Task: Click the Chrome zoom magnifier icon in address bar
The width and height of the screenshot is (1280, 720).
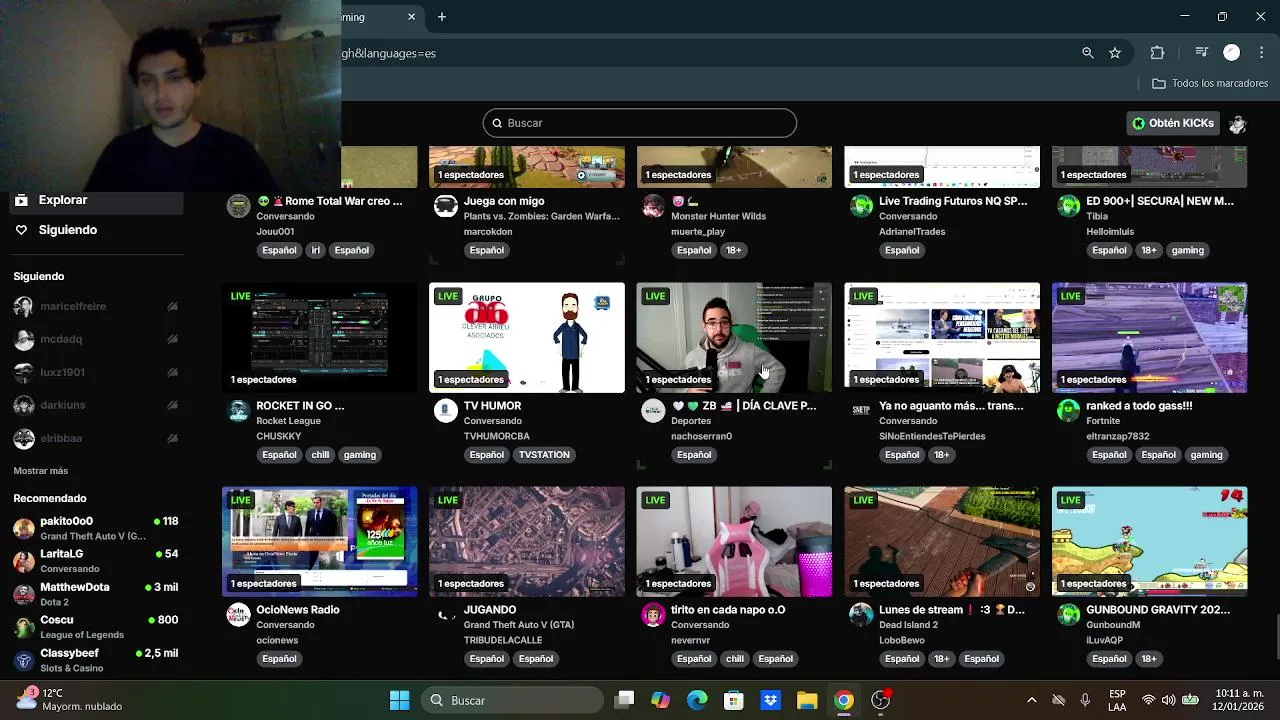Action: coord(1087,53)
